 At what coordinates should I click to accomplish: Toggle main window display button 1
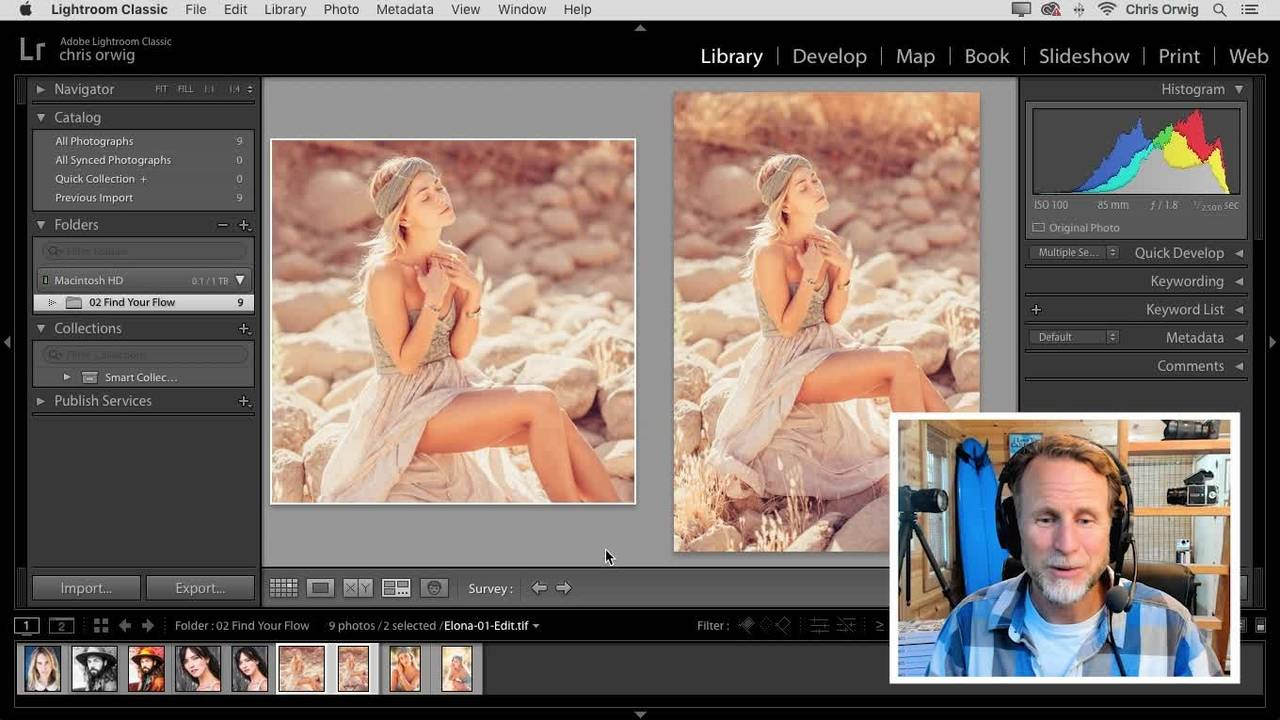click(27, 626)
